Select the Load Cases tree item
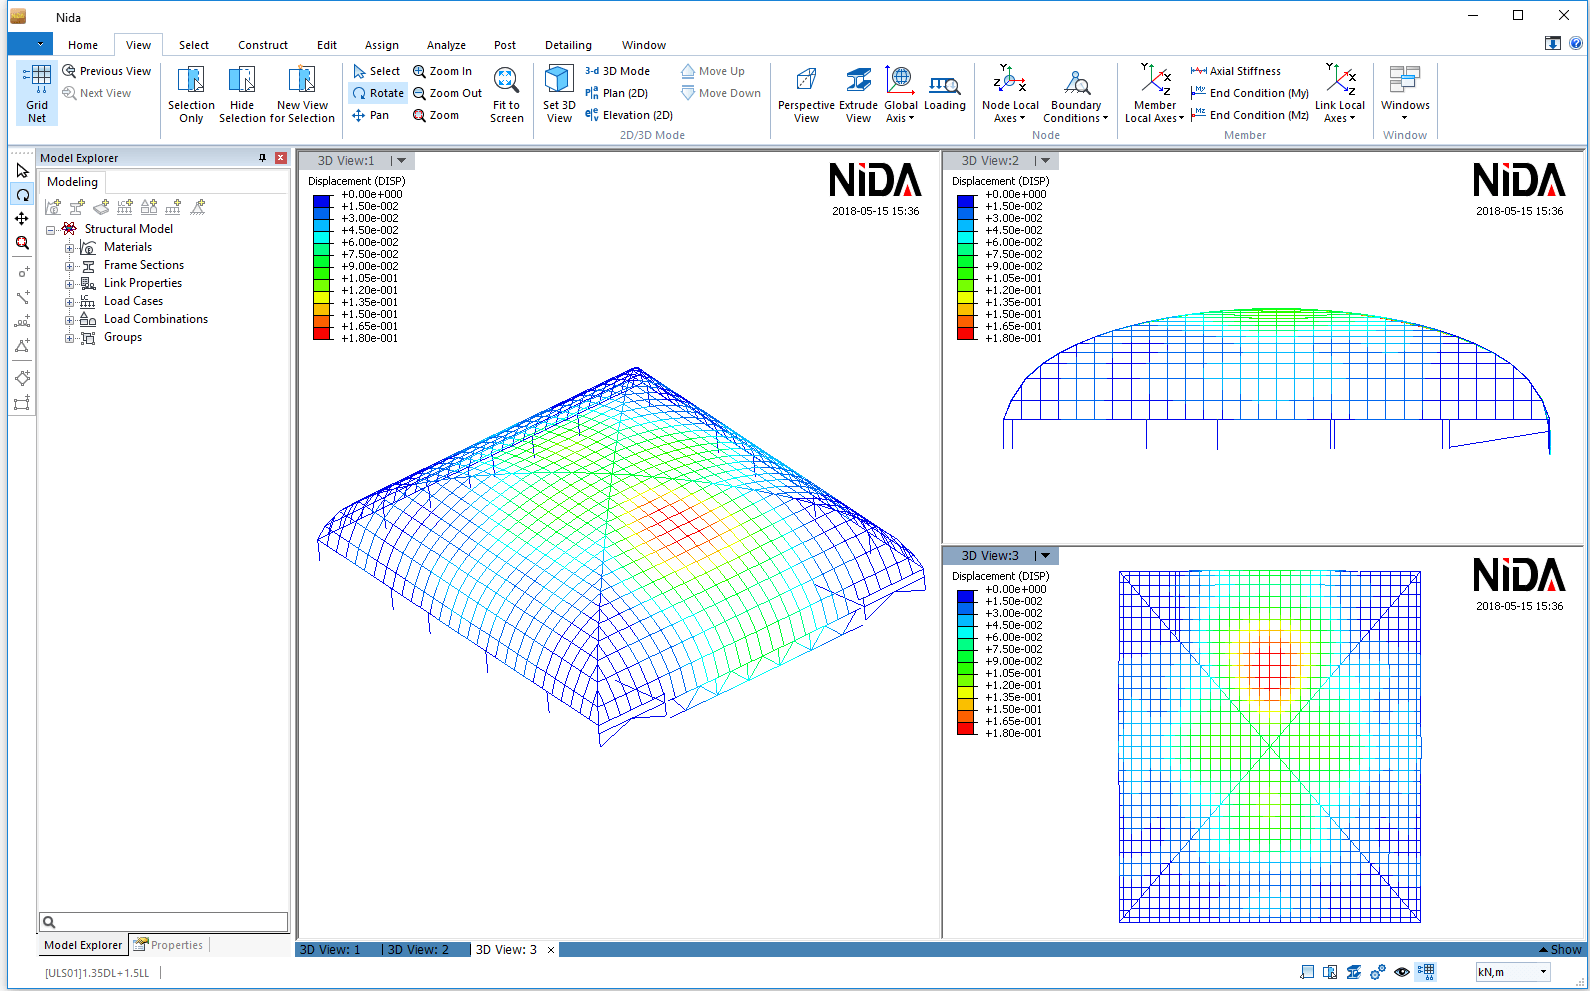The width and height of the screenshot is (1590, 991). pyautogui.click(x=133, y=301)
